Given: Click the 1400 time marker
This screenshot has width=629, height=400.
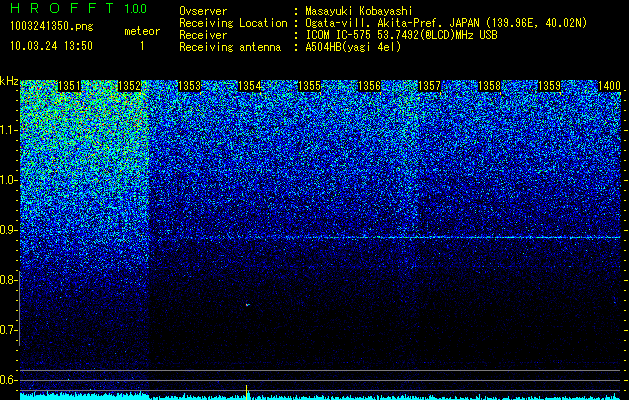Looking at the screenshot, I should (x=609, y=86).
